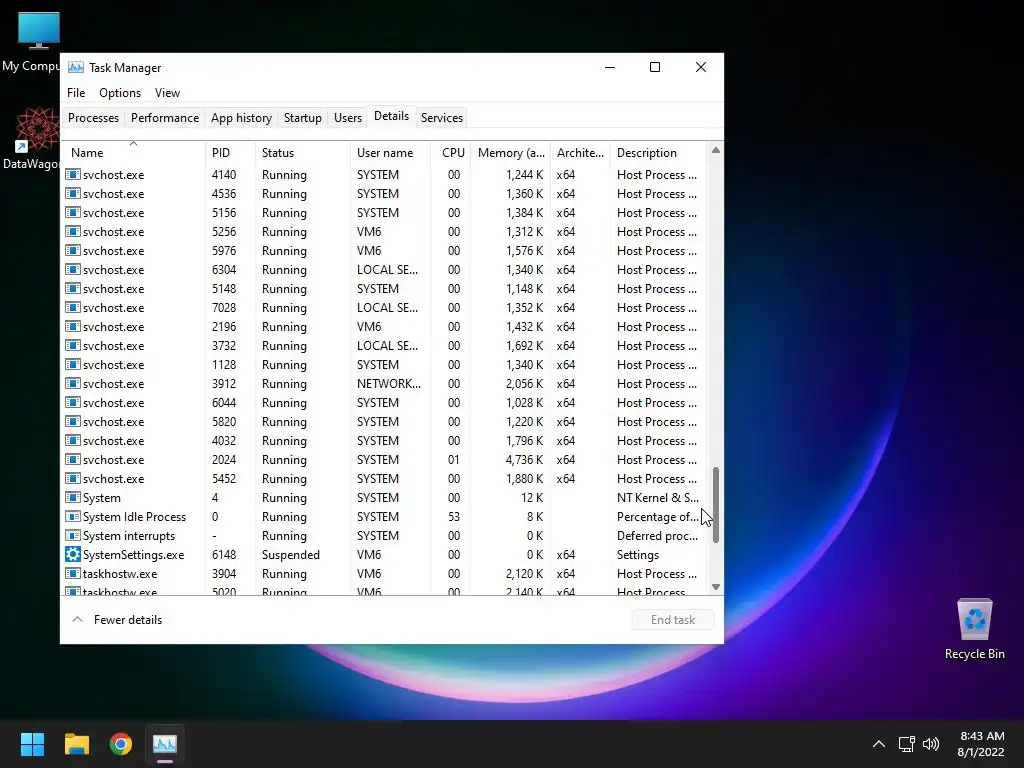Sort by the Memory column header

coord(511,152)
